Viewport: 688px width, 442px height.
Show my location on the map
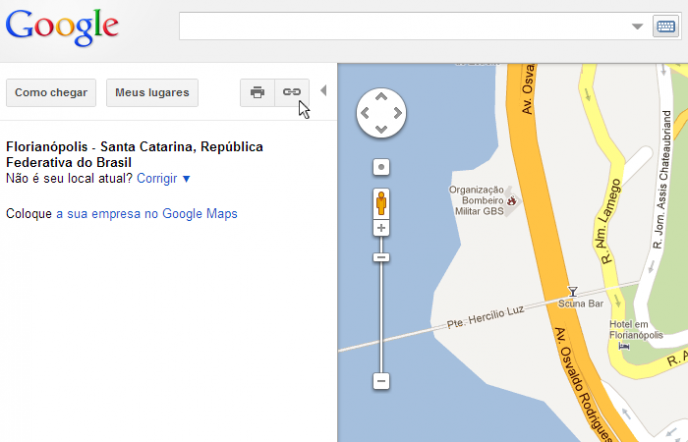pyautogui.click(x=381, y=167)
